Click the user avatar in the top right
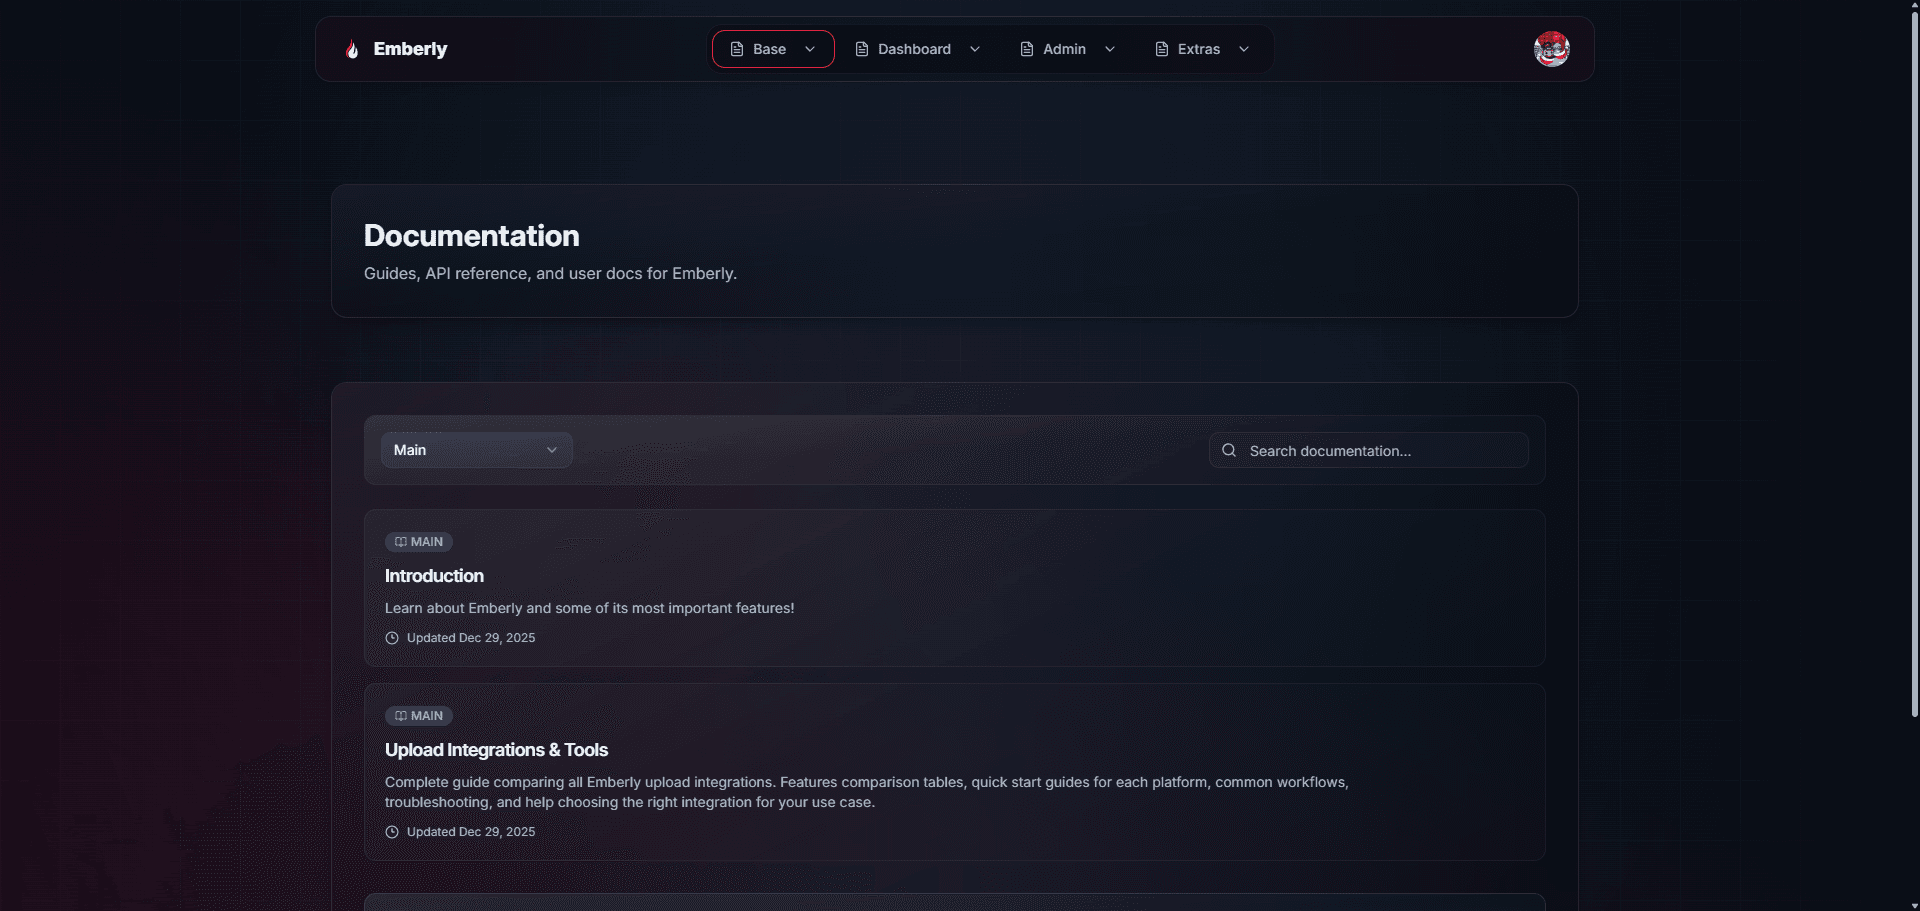Viewport: 1920px width, 911px height. tap(1551, 48)
